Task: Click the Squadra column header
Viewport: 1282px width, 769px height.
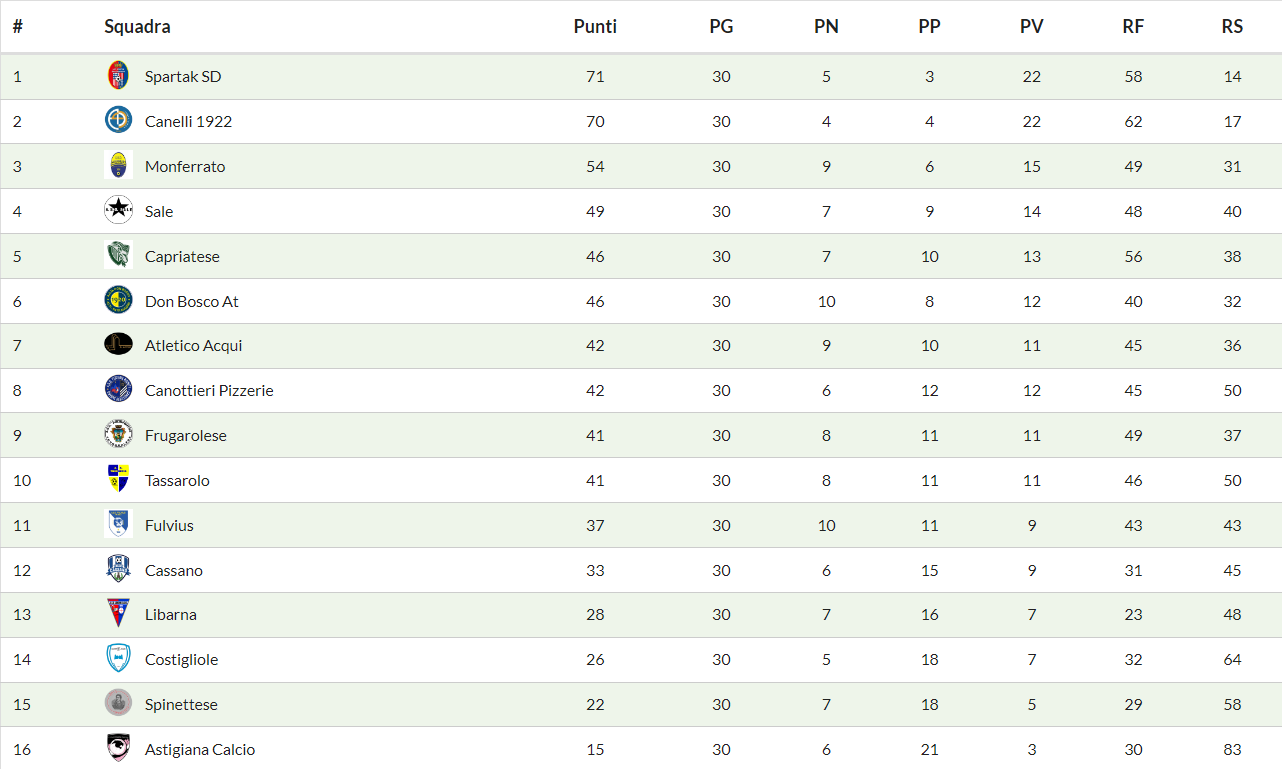Action: 137,27
